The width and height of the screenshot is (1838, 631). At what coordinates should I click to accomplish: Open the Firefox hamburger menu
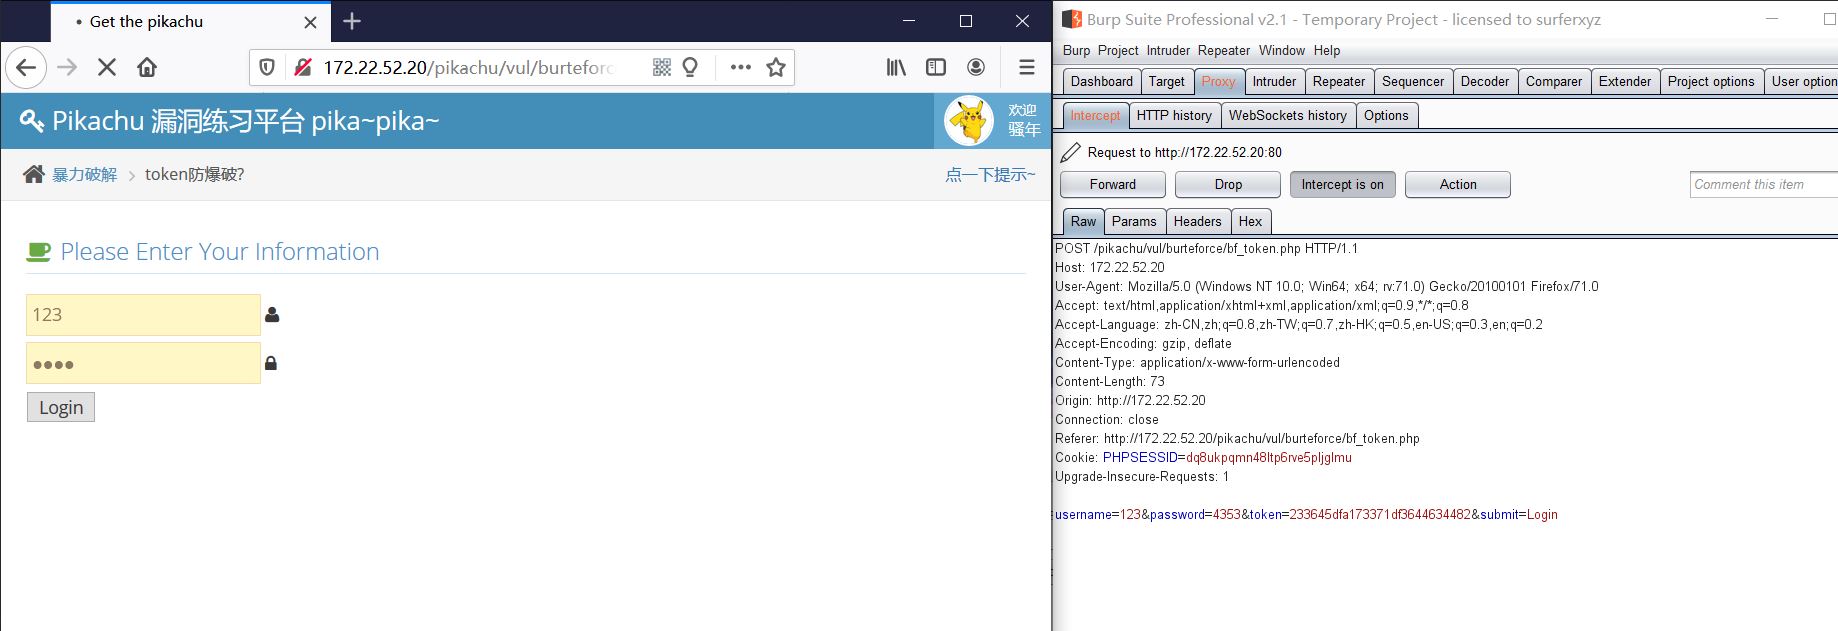(x=1026, y=67)
